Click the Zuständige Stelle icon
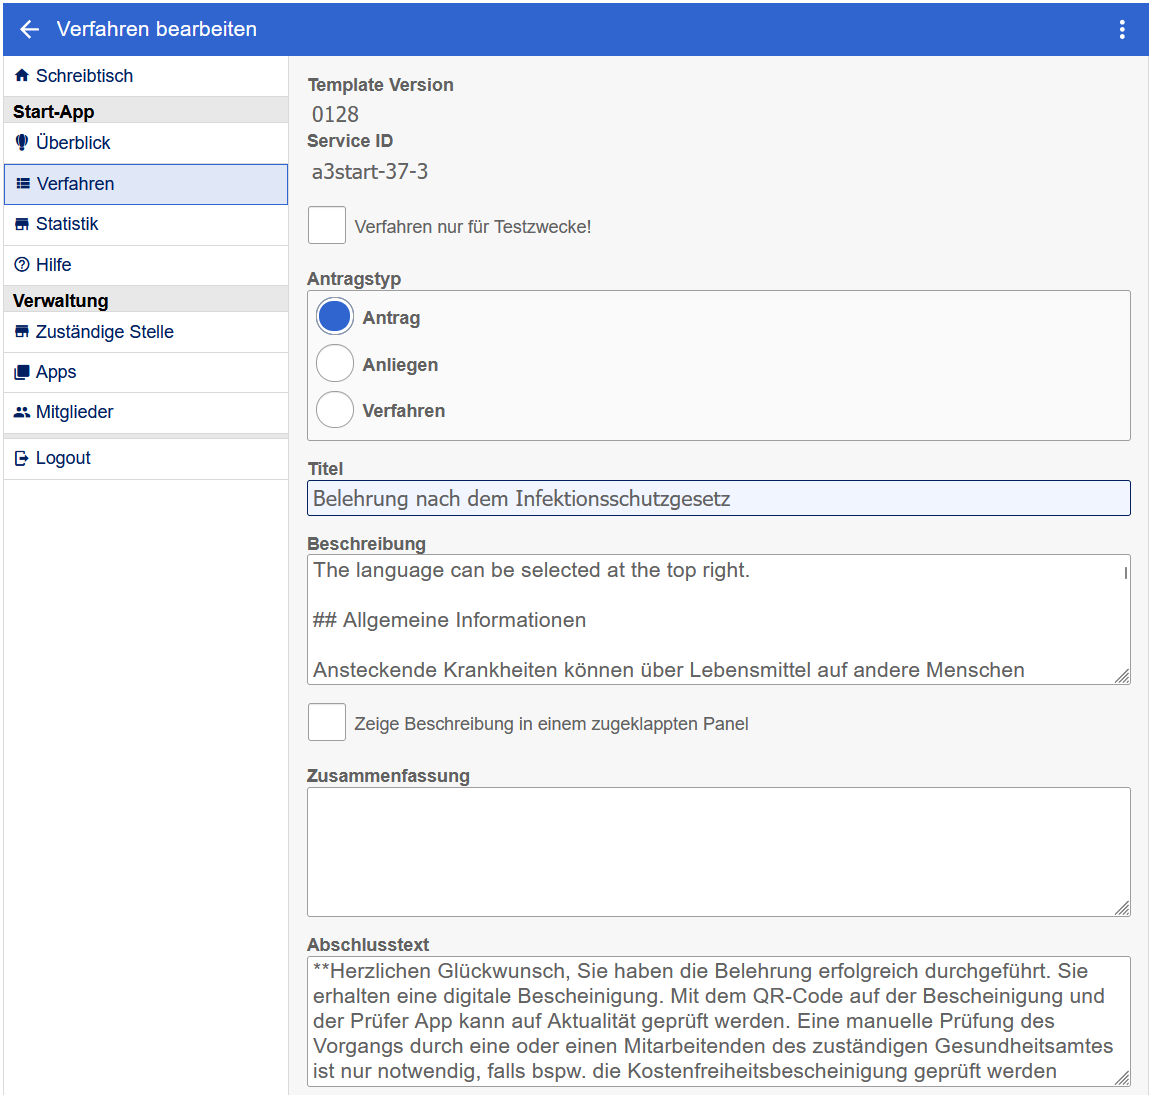The width and height of the screenshot is (1152, 1095). (22, 331)
